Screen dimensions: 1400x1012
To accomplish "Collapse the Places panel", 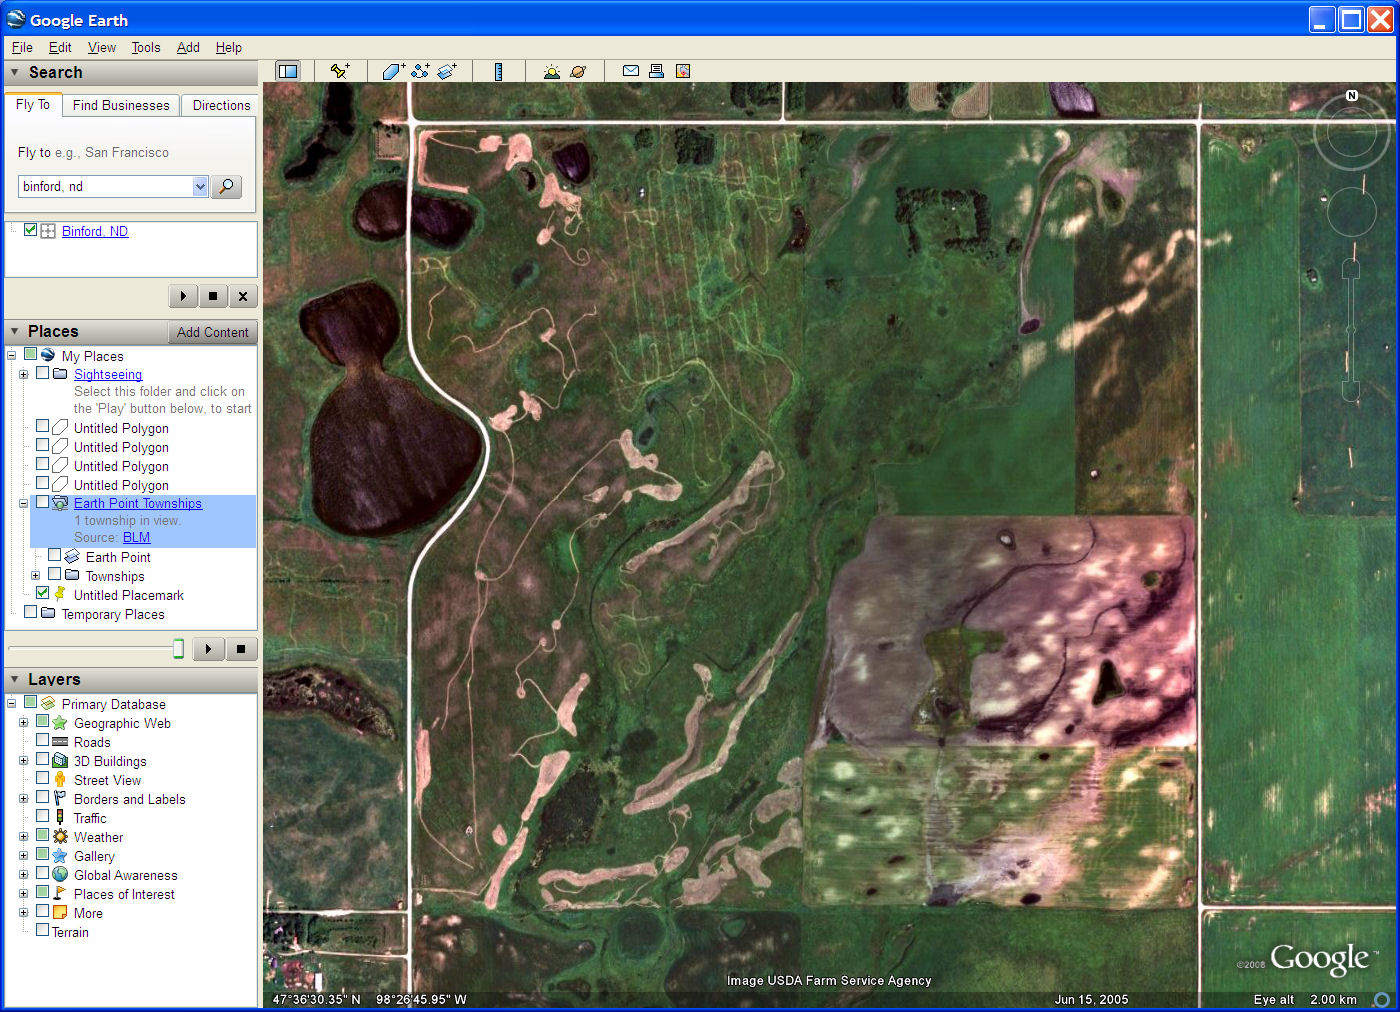I will [x=15, y=331].
